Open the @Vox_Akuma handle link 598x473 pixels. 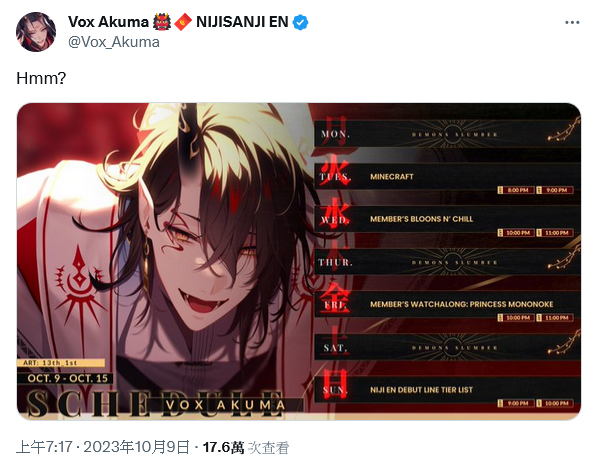(x=114, y=42)
